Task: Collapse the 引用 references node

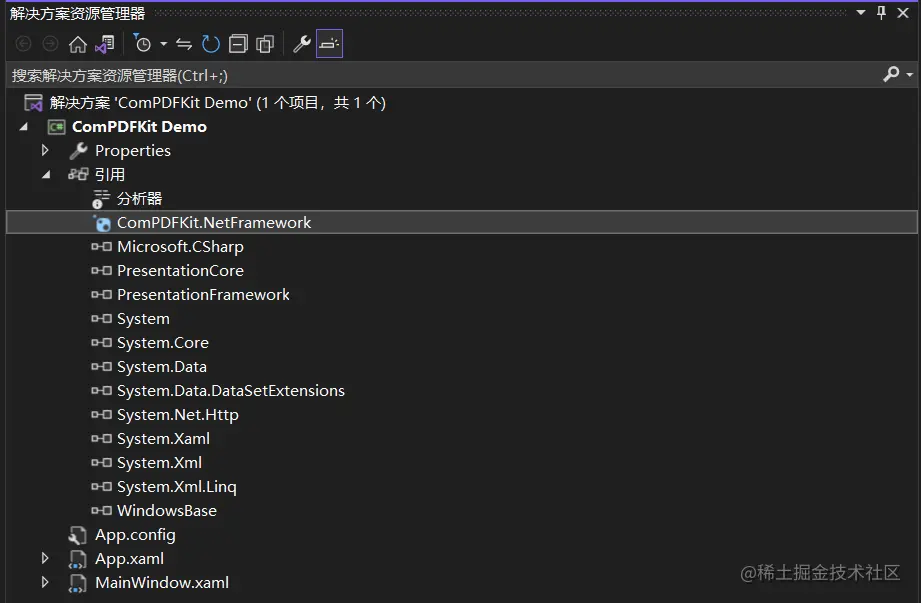Action: (45, 175)
